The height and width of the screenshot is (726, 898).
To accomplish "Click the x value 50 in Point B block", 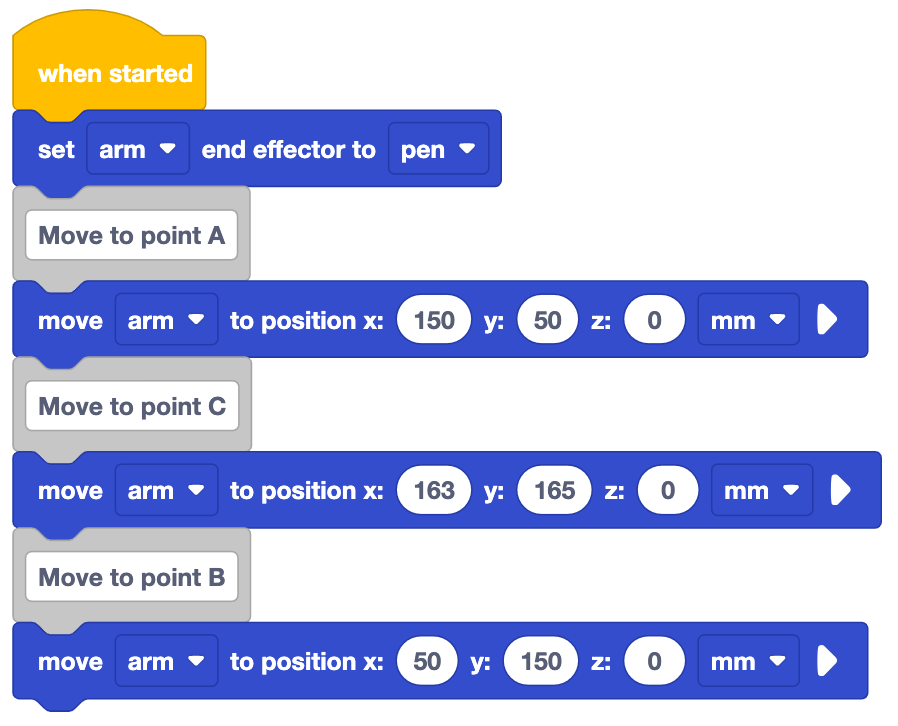I will (427, 661).
